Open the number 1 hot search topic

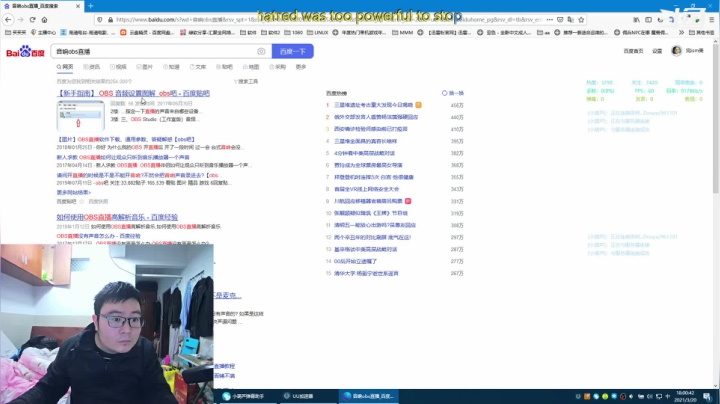[x=373, y=105]
